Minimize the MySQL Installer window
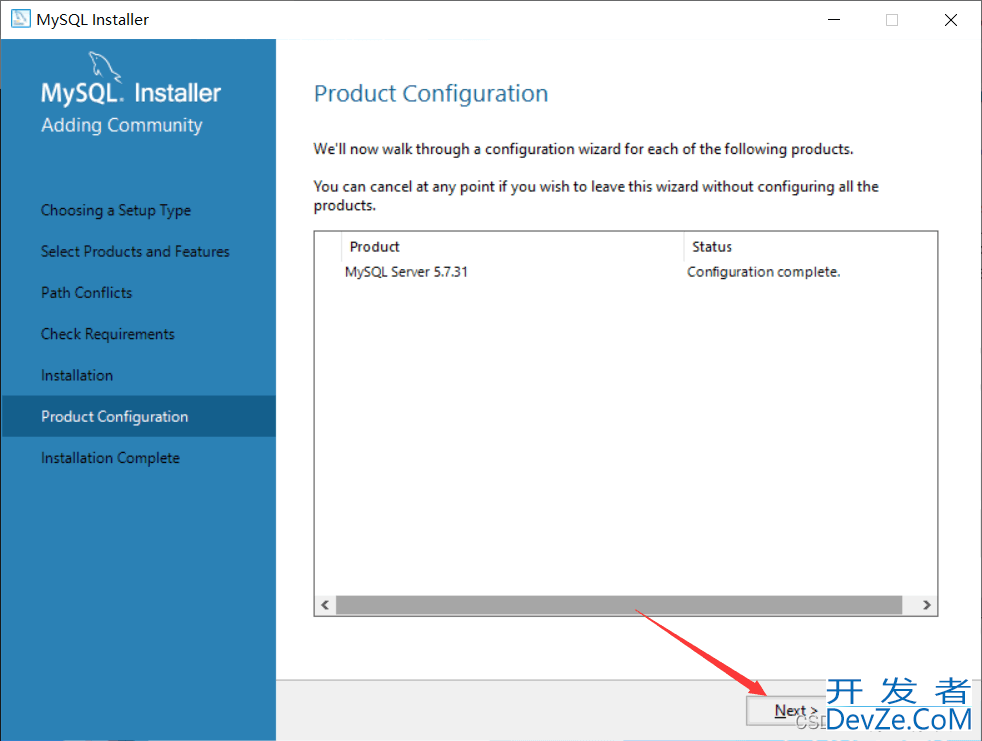Screen dimensions: 982x741 coord(834,19)
